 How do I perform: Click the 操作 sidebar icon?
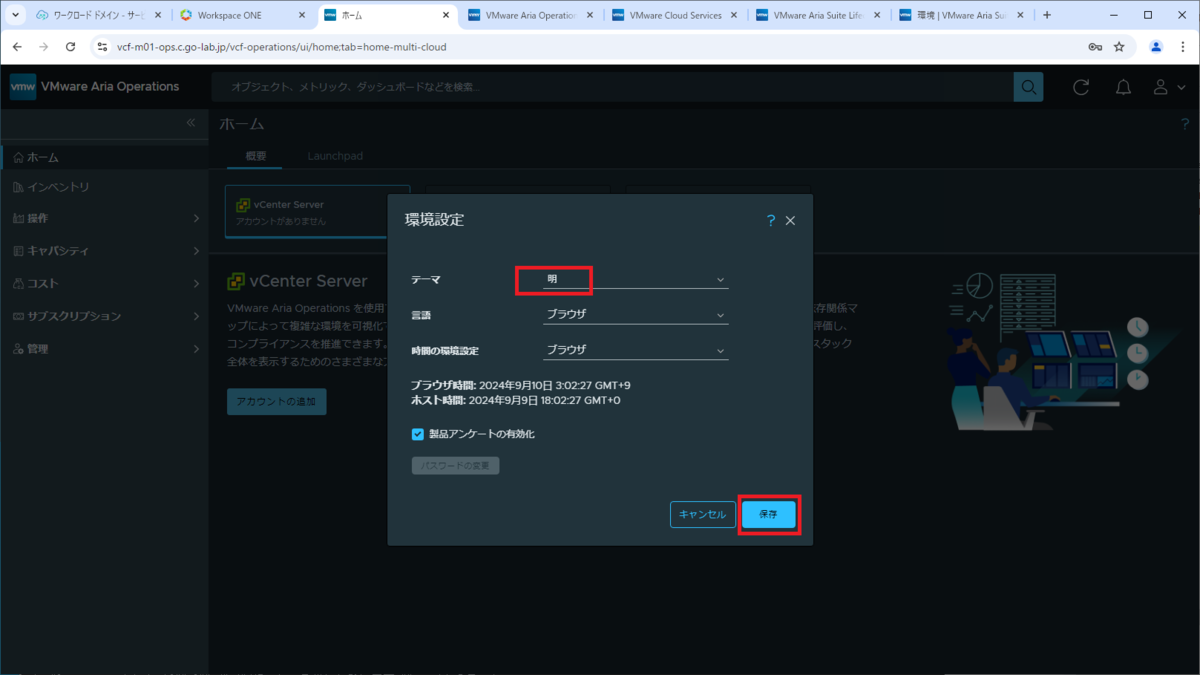(19, 218)
